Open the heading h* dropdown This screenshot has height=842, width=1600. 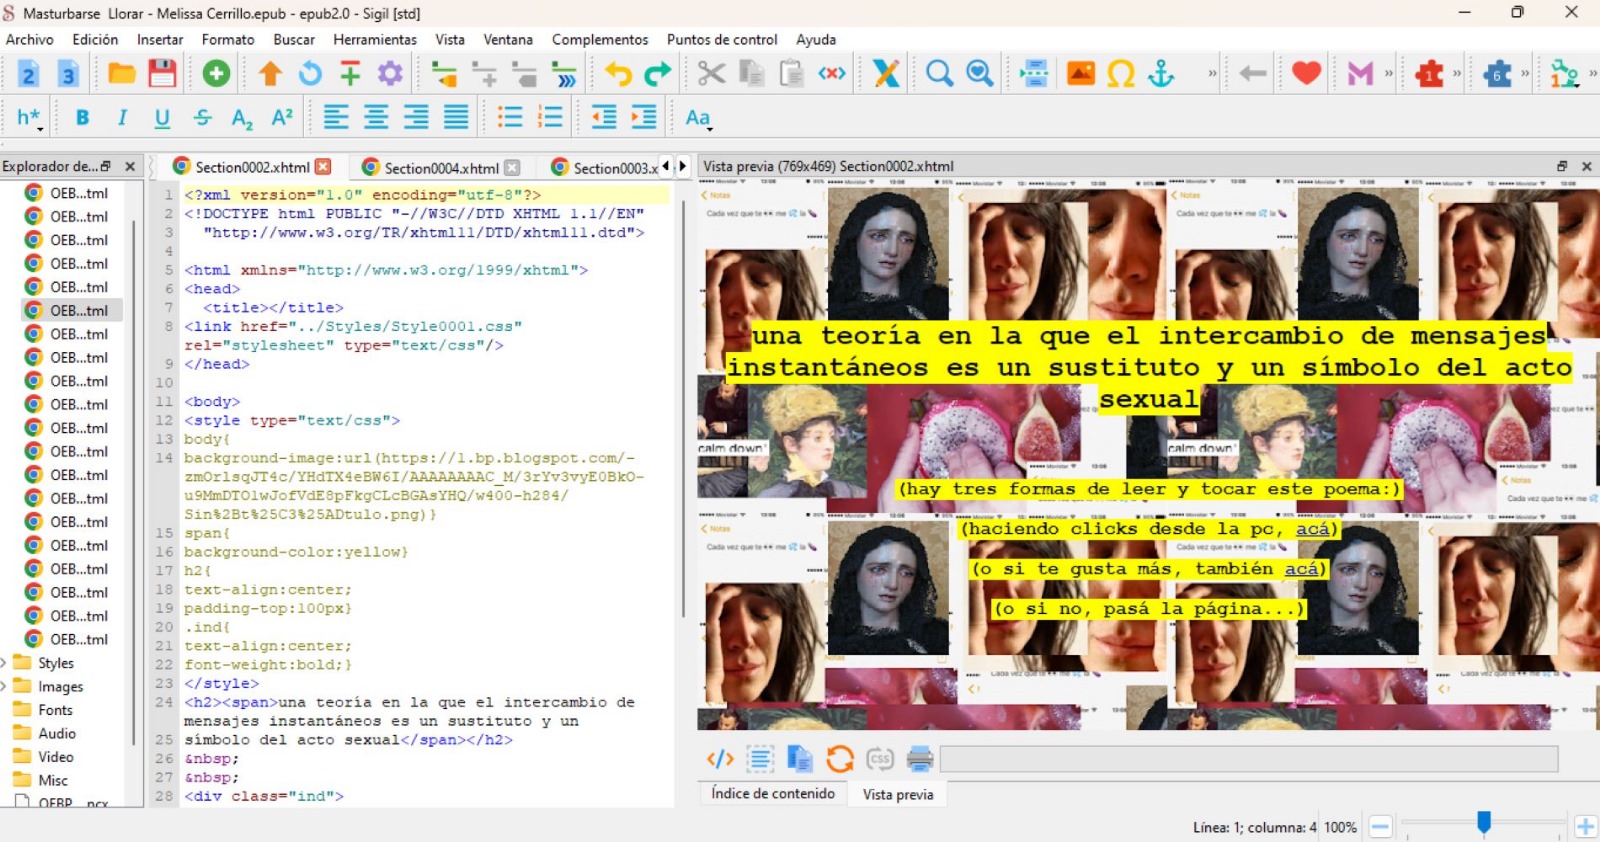29,118
